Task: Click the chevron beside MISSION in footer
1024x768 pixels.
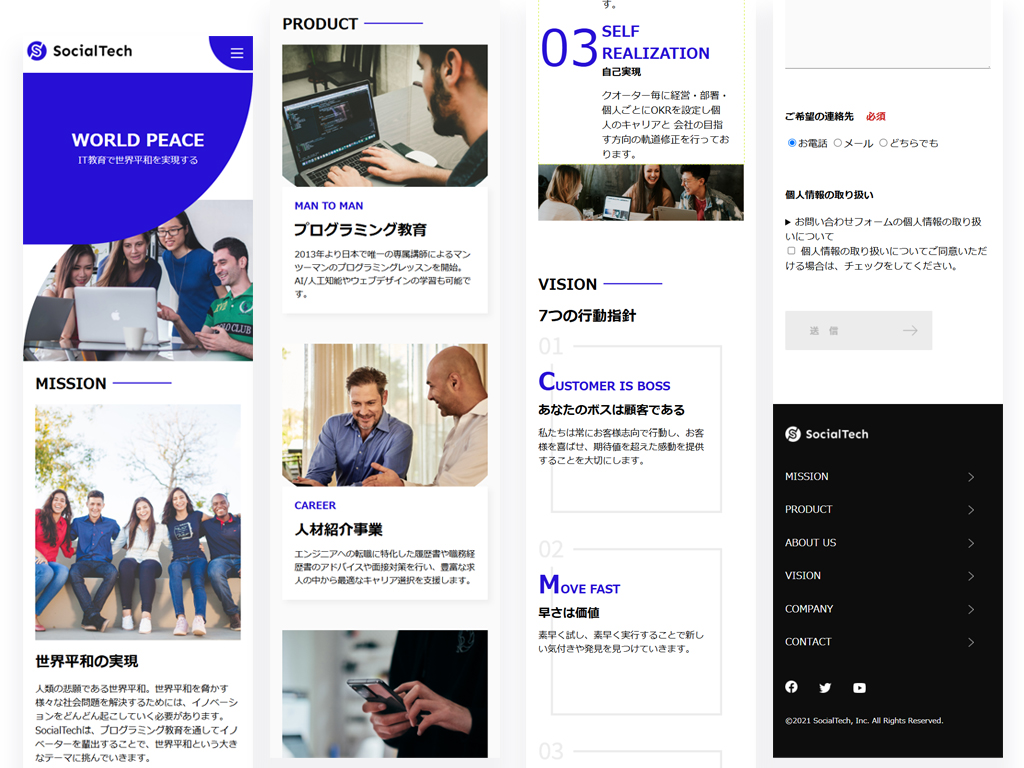Action: coord(970,477)
